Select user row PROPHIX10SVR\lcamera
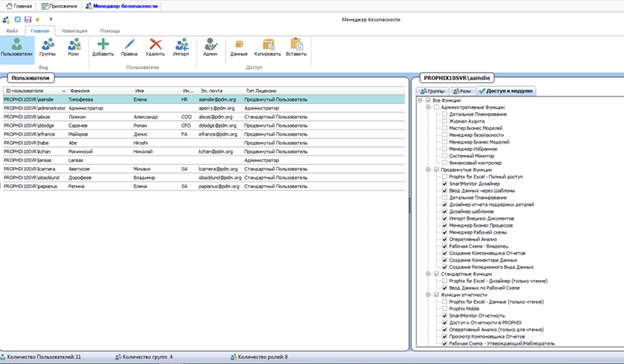The width and height of the screenshot is (624, 364). coord(204,169)
